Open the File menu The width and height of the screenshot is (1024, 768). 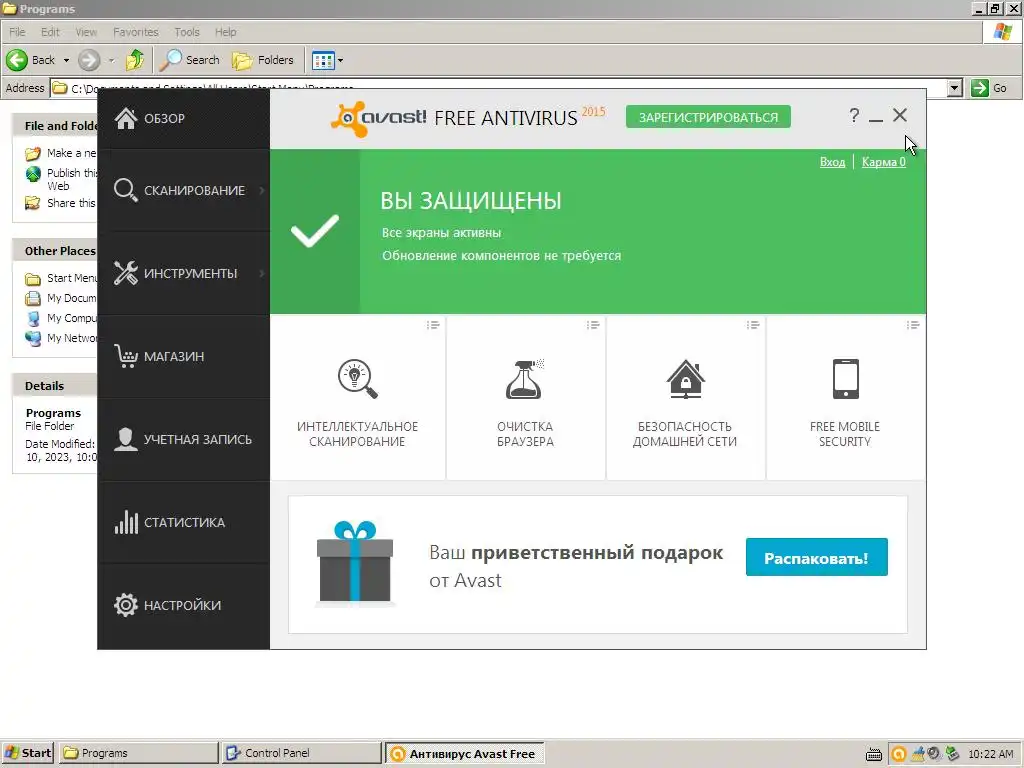coord(17,32)
